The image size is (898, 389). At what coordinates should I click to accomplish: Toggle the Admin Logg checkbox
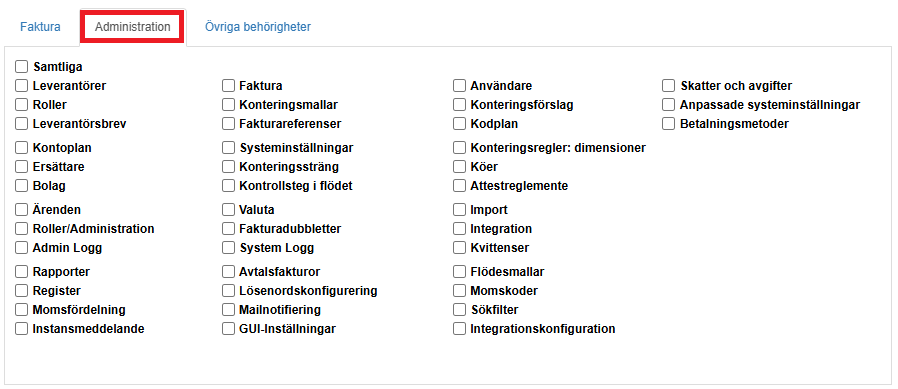point(22,248)
